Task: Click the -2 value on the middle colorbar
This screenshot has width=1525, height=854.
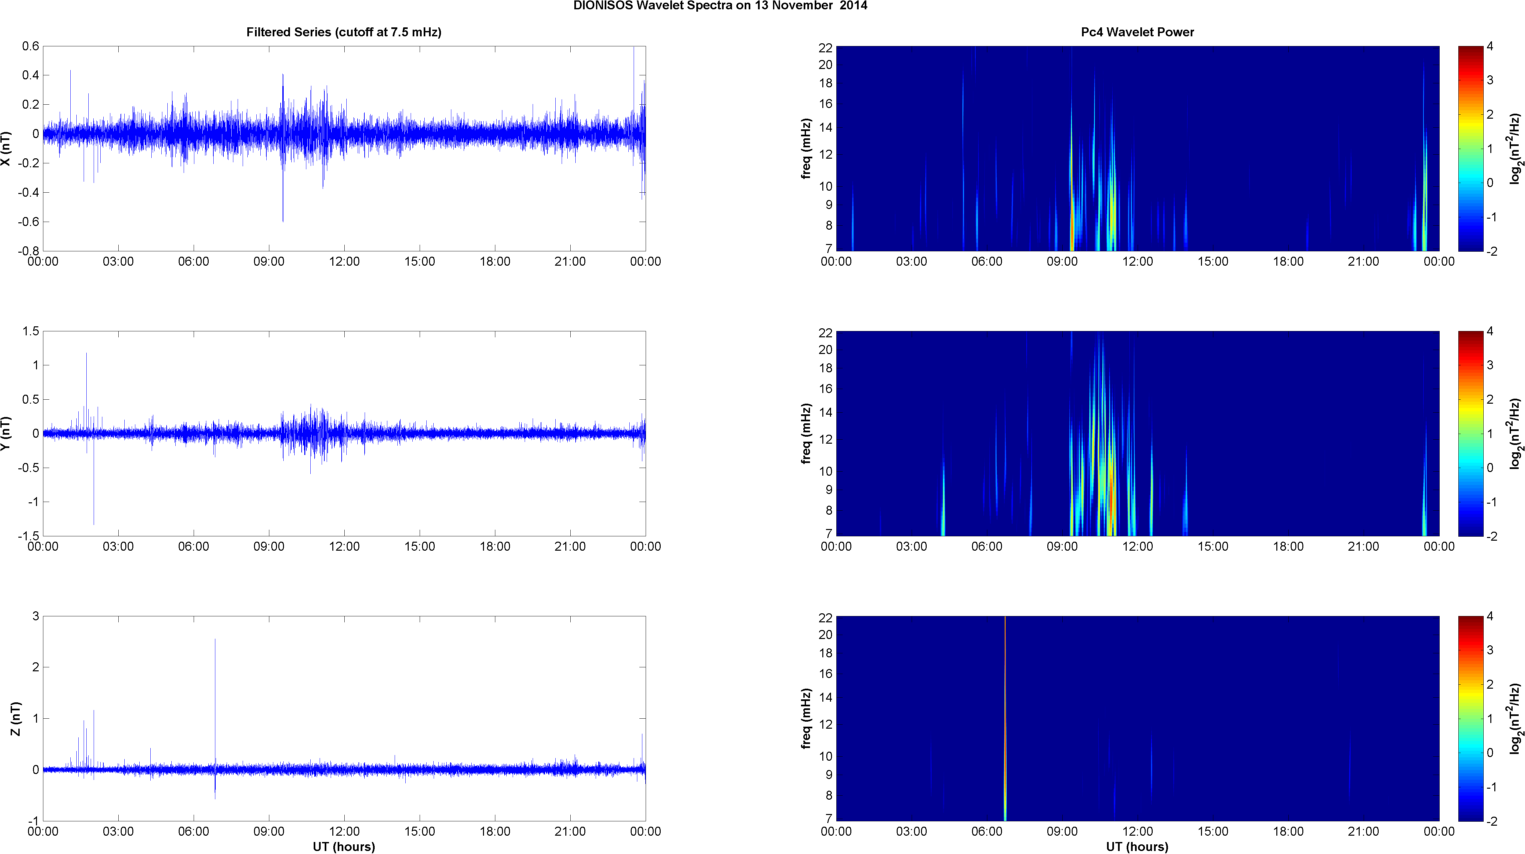Action: 1491,536
